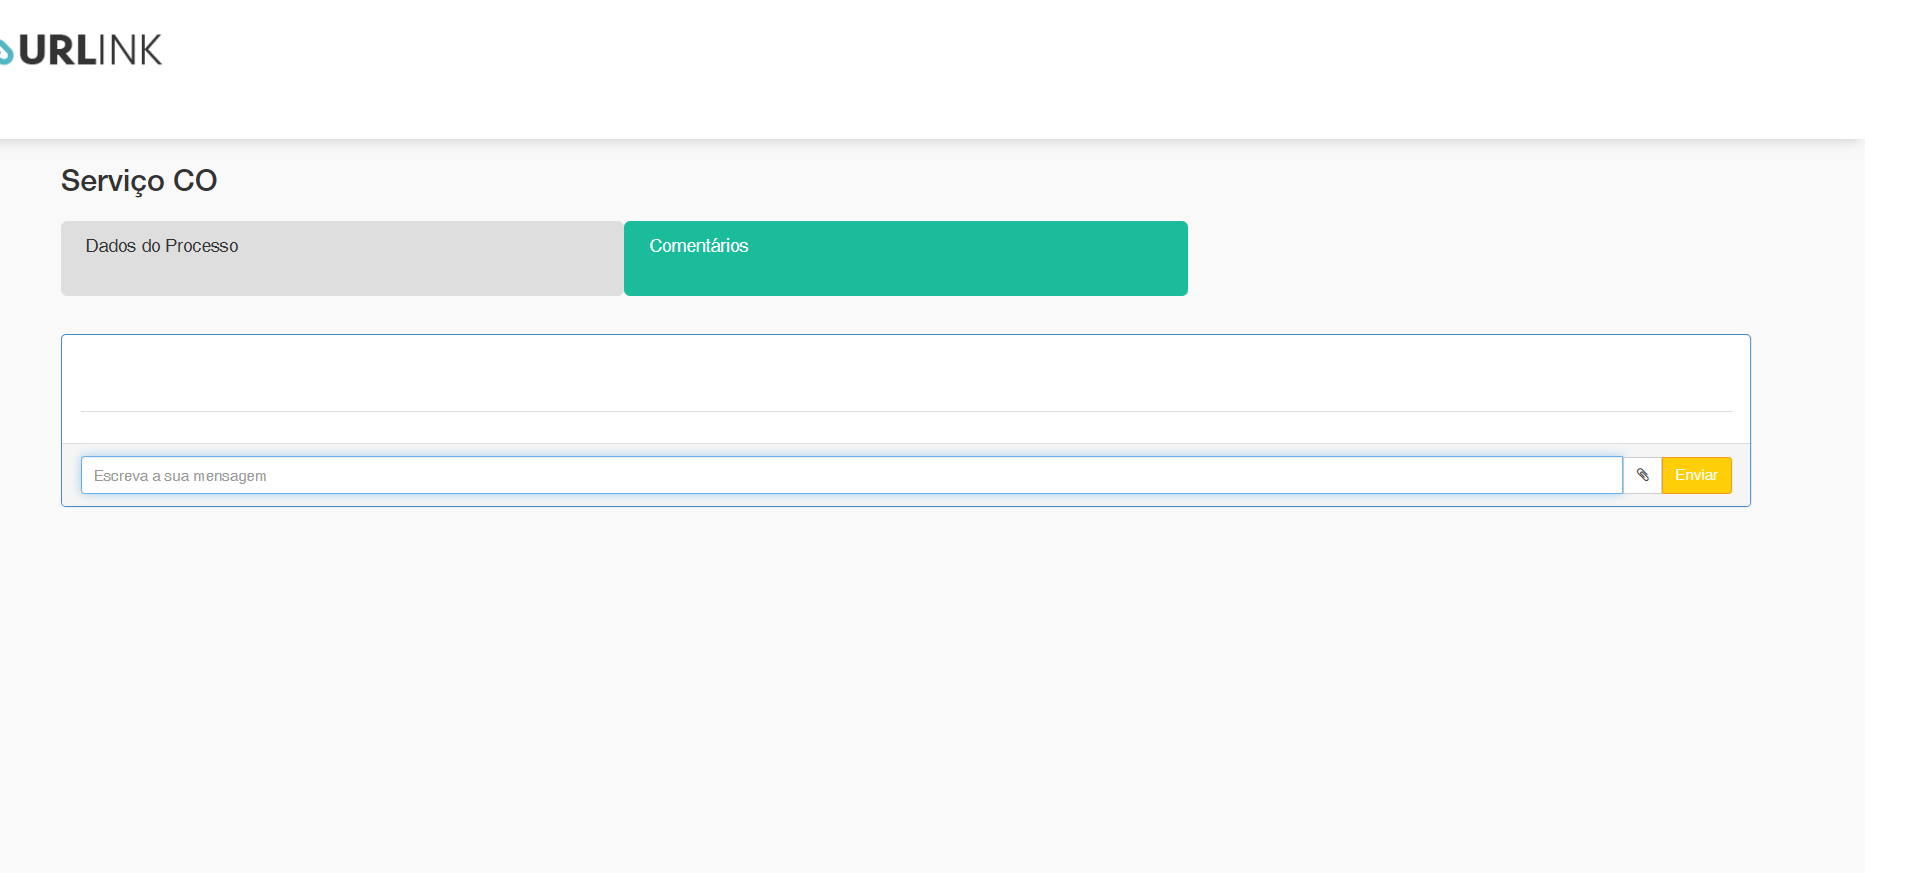Screen dimensions: 1908x873
Task: Place the cursor in the message box
Action: [852, 475]
